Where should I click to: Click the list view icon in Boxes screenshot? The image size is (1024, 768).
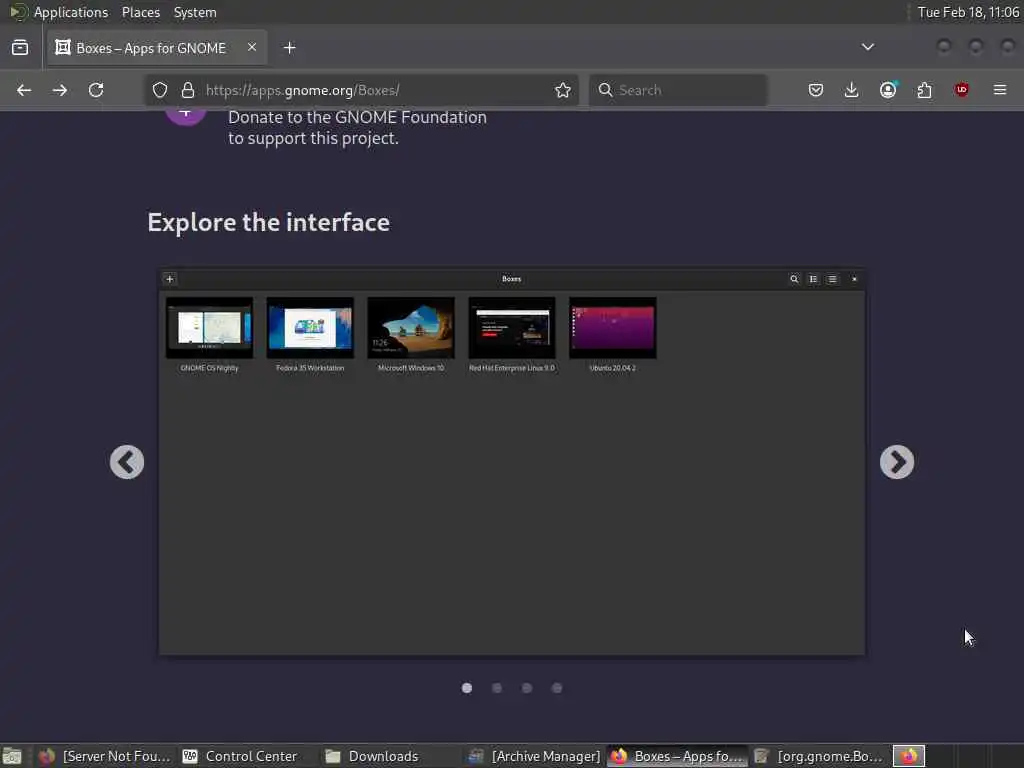[813, 279]
